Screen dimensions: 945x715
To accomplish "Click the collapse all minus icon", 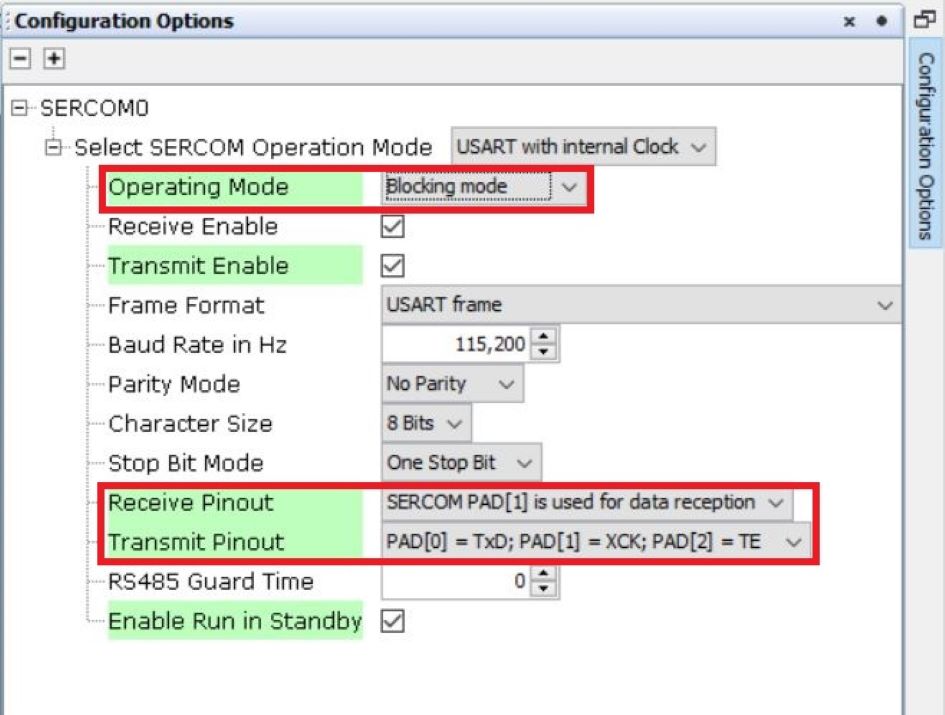I will pos(20,59).
